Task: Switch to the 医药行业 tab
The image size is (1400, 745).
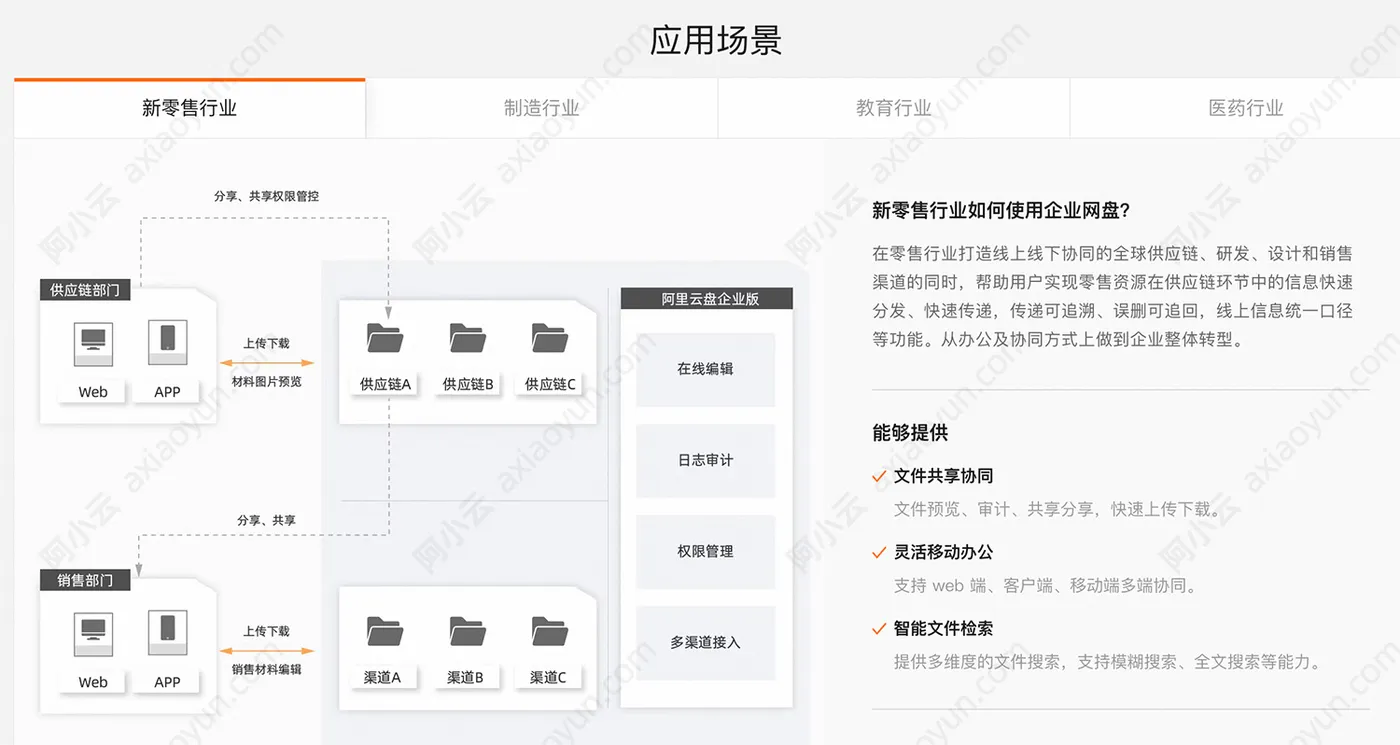Action: point(1245,108)
